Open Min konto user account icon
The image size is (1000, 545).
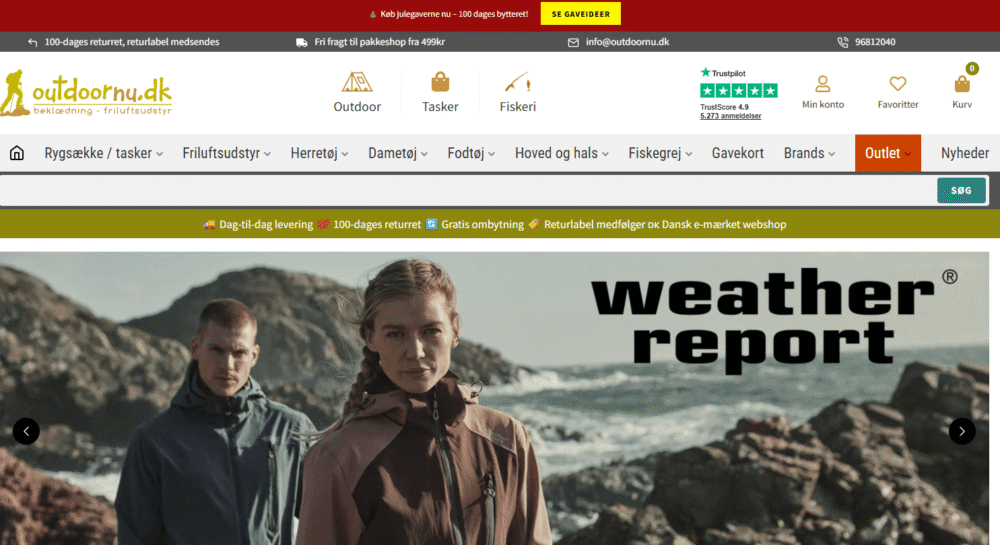click(822, 92)
